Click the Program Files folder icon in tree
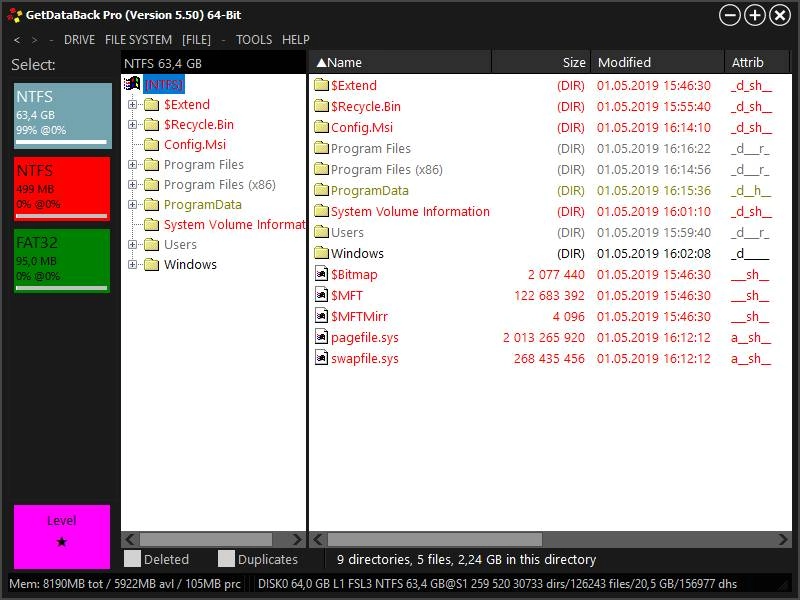This screenshot has height=600, width=800. click(x=152, y=164)
